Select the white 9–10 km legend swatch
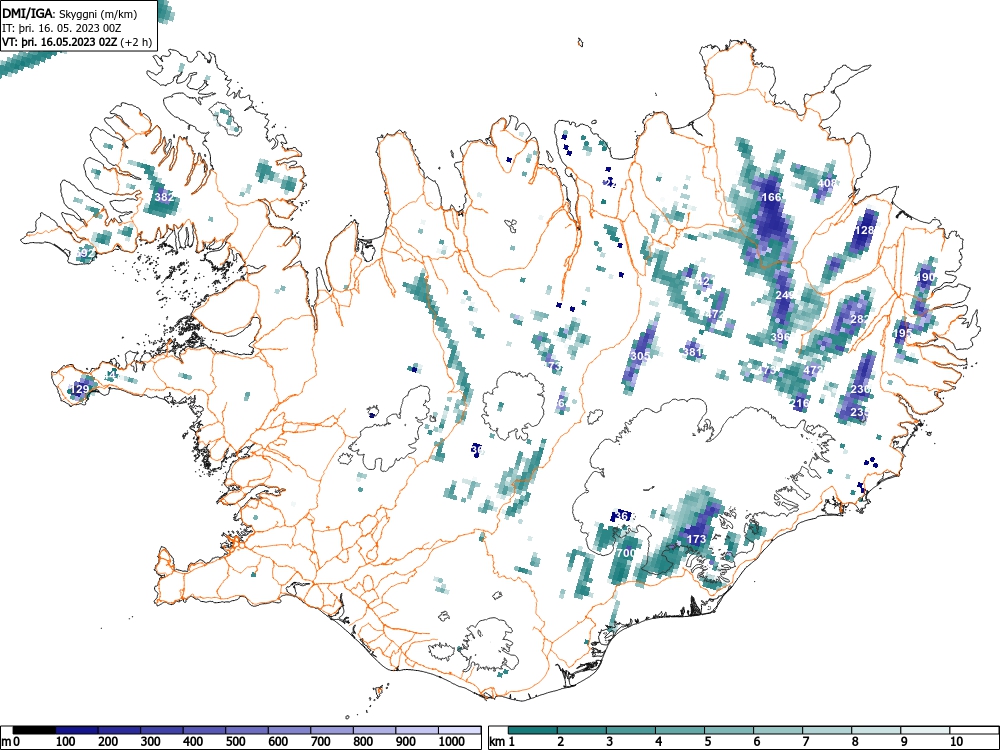 [925, 730]
